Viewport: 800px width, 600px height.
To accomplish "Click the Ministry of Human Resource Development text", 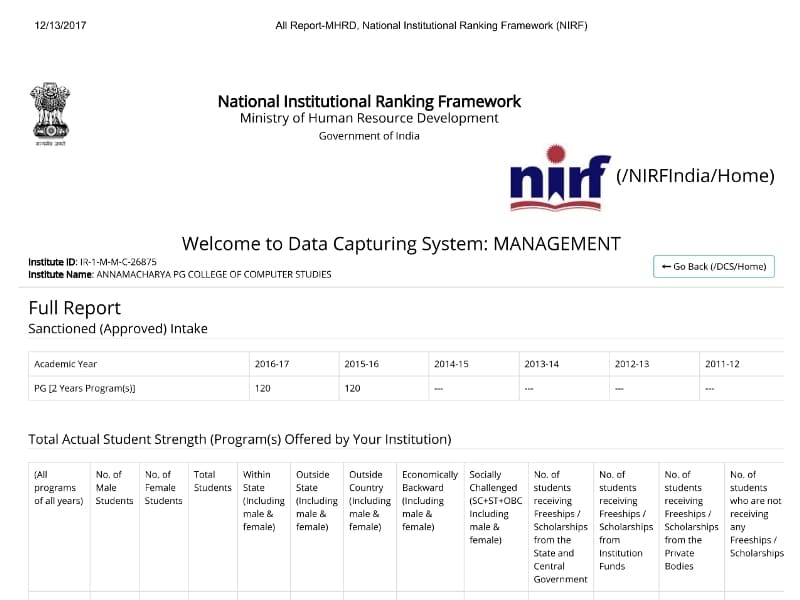I will (369, 118).
